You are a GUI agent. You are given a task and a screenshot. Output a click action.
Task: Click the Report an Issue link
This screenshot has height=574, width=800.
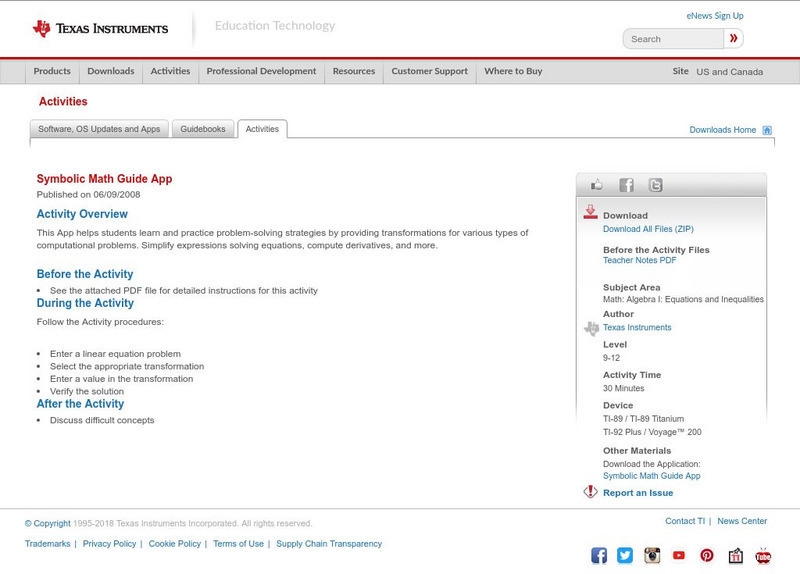pos(638,493)
